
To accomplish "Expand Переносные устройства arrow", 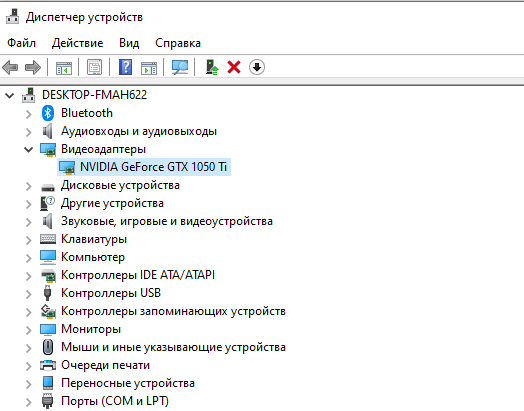I will click(x=29, y=385).
